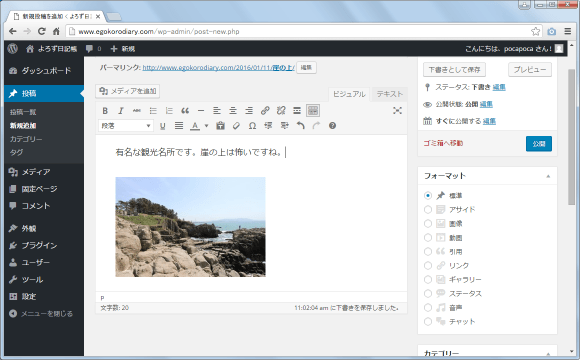Clear formatting with the eraser icon

click(236, 126)
